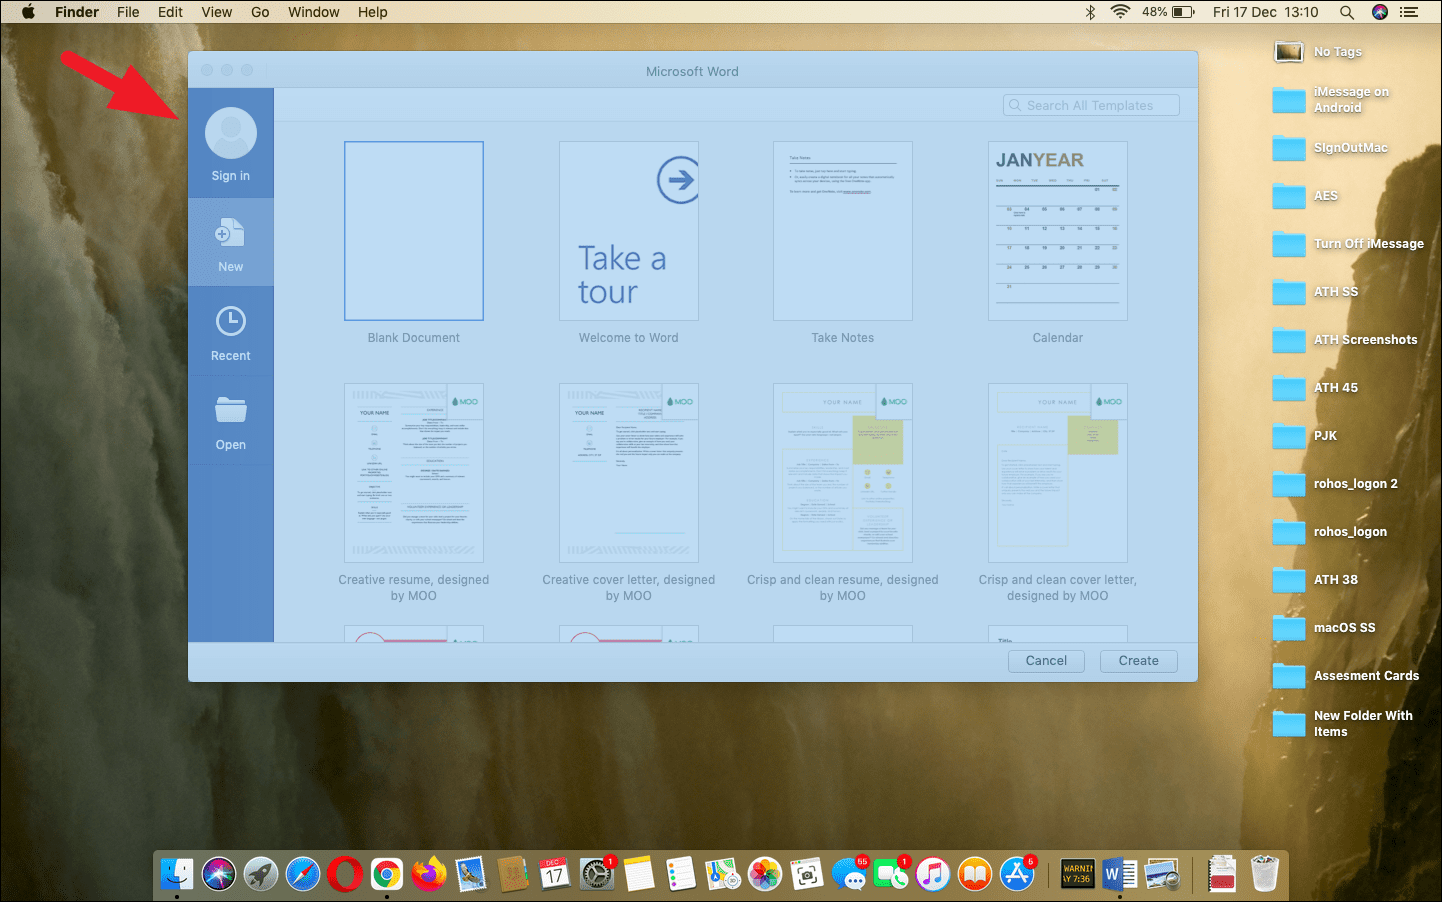The height and width of the screenshot is (902, 1442).
Task: Select the Blank Document template
Action: [414, 231]
